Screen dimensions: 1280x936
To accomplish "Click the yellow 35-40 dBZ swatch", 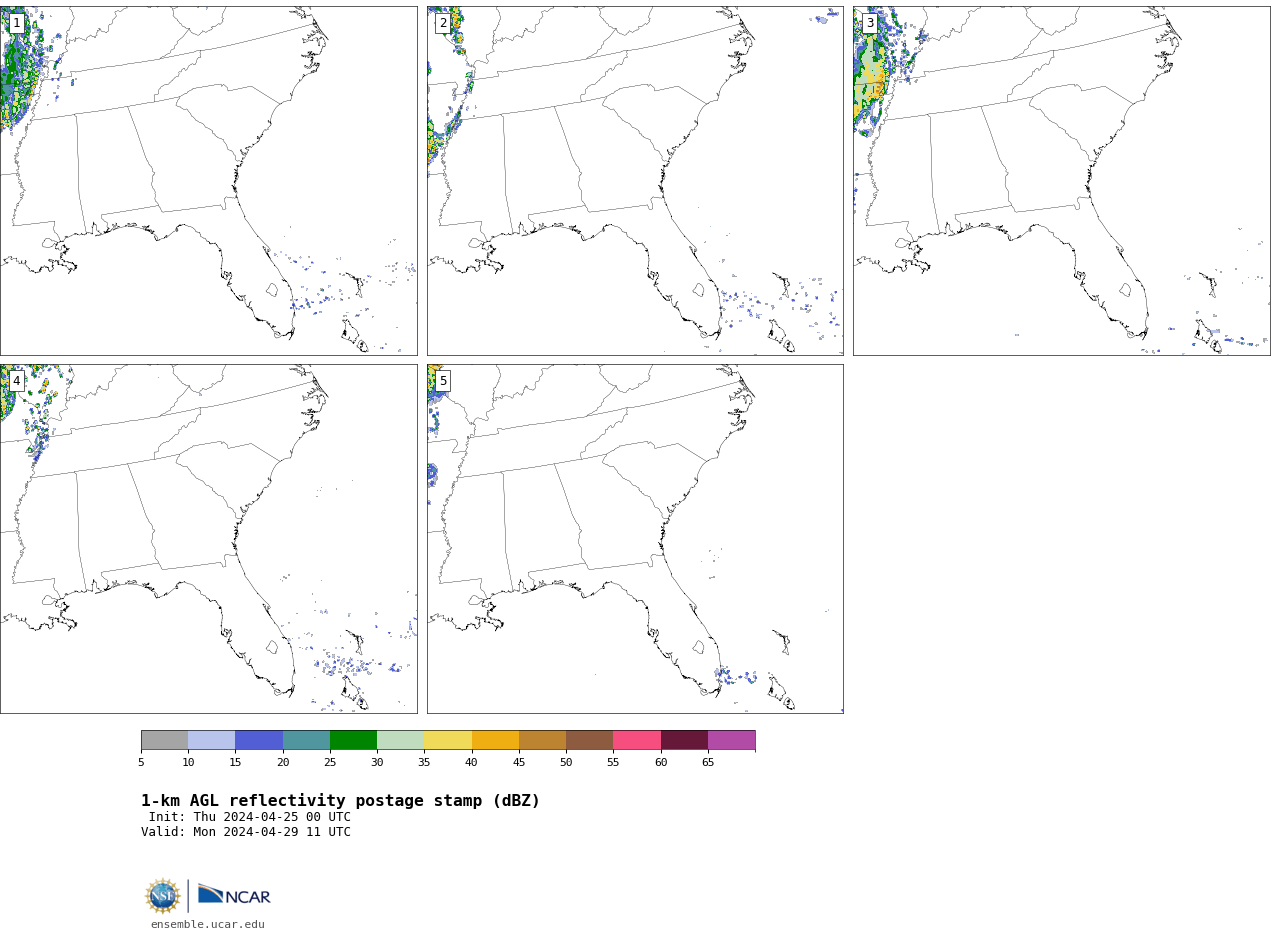I will [448, 740].
